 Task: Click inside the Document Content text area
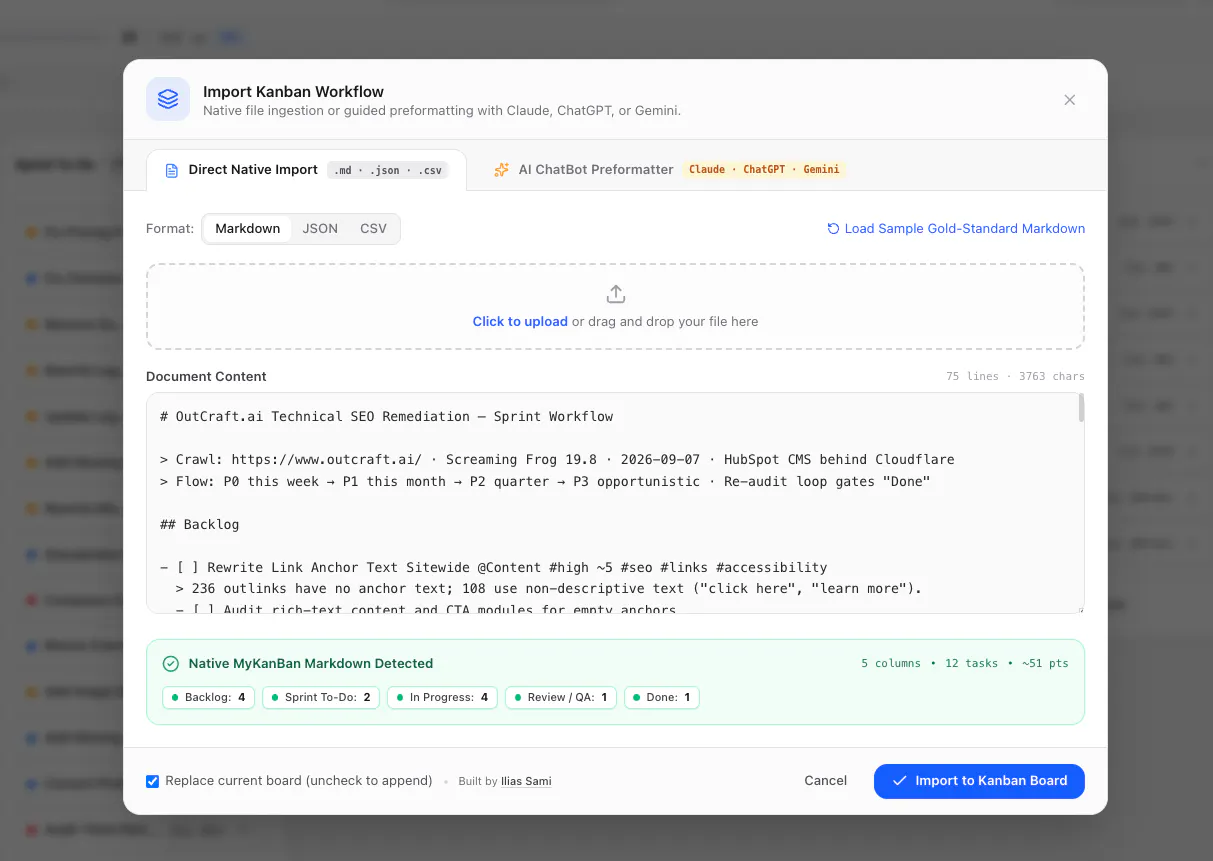click(x=615, y=503)
